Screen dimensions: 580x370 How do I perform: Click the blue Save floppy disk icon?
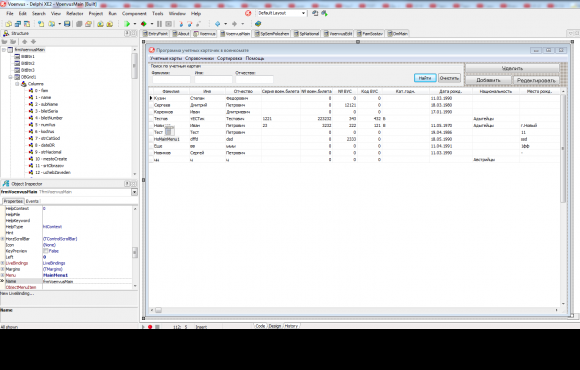point(67,24)
